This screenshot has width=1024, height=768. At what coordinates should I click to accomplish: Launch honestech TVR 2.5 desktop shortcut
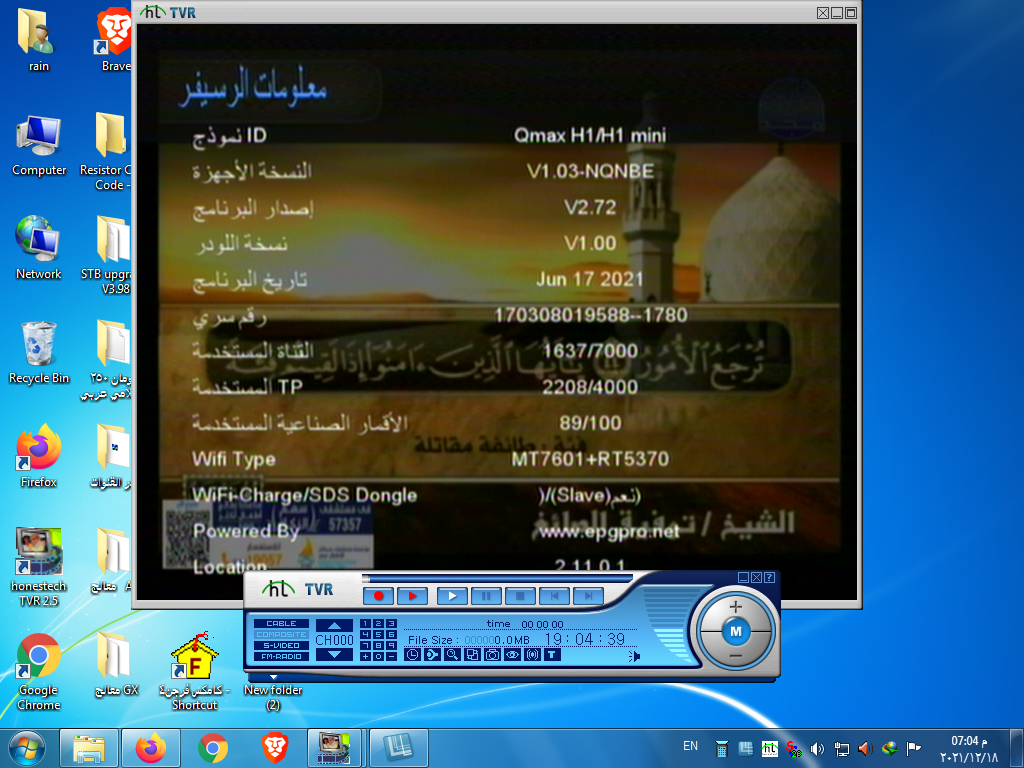click(39, 567)
